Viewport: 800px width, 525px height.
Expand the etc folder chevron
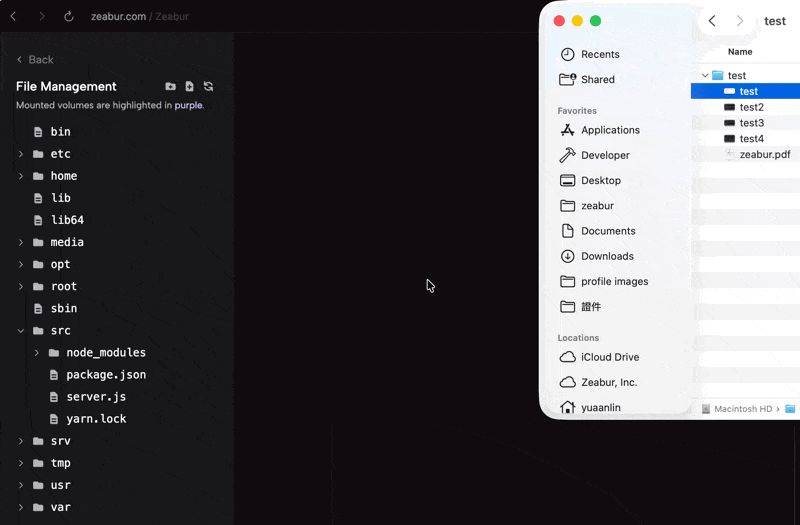point(21,154)
